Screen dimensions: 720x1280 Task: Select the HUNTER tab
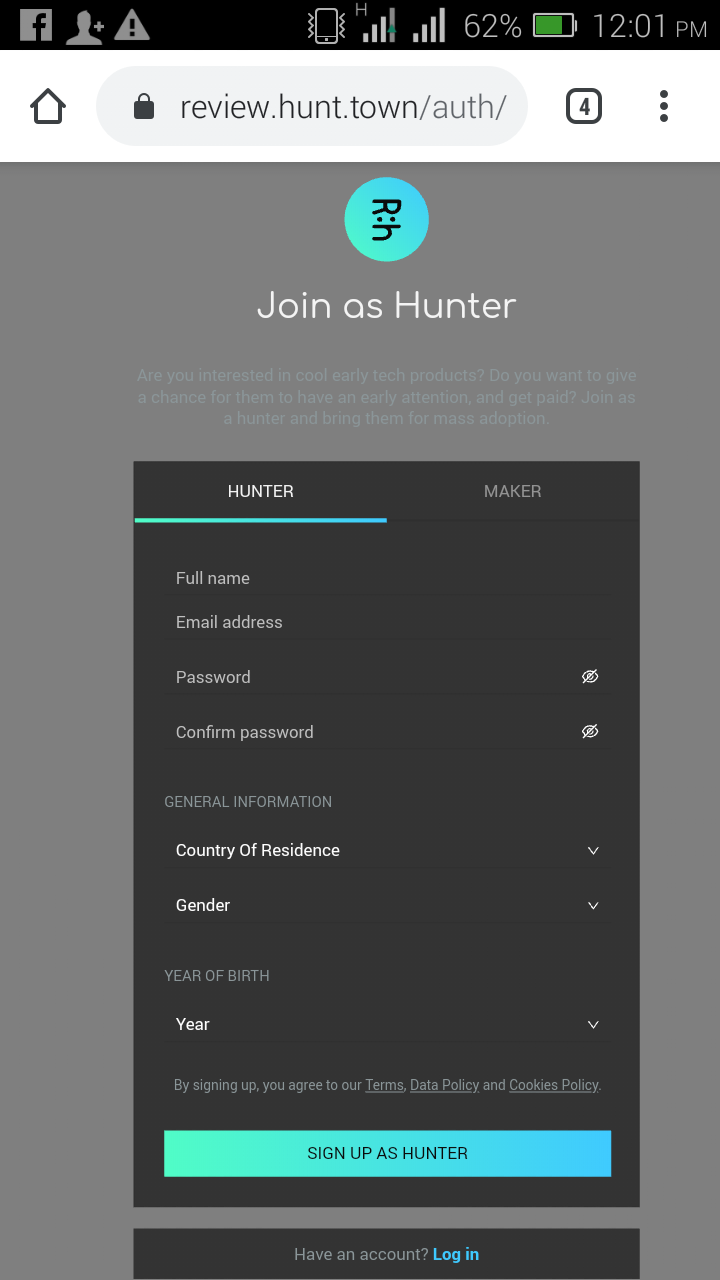pyautogui.click(x=260, y=491)
